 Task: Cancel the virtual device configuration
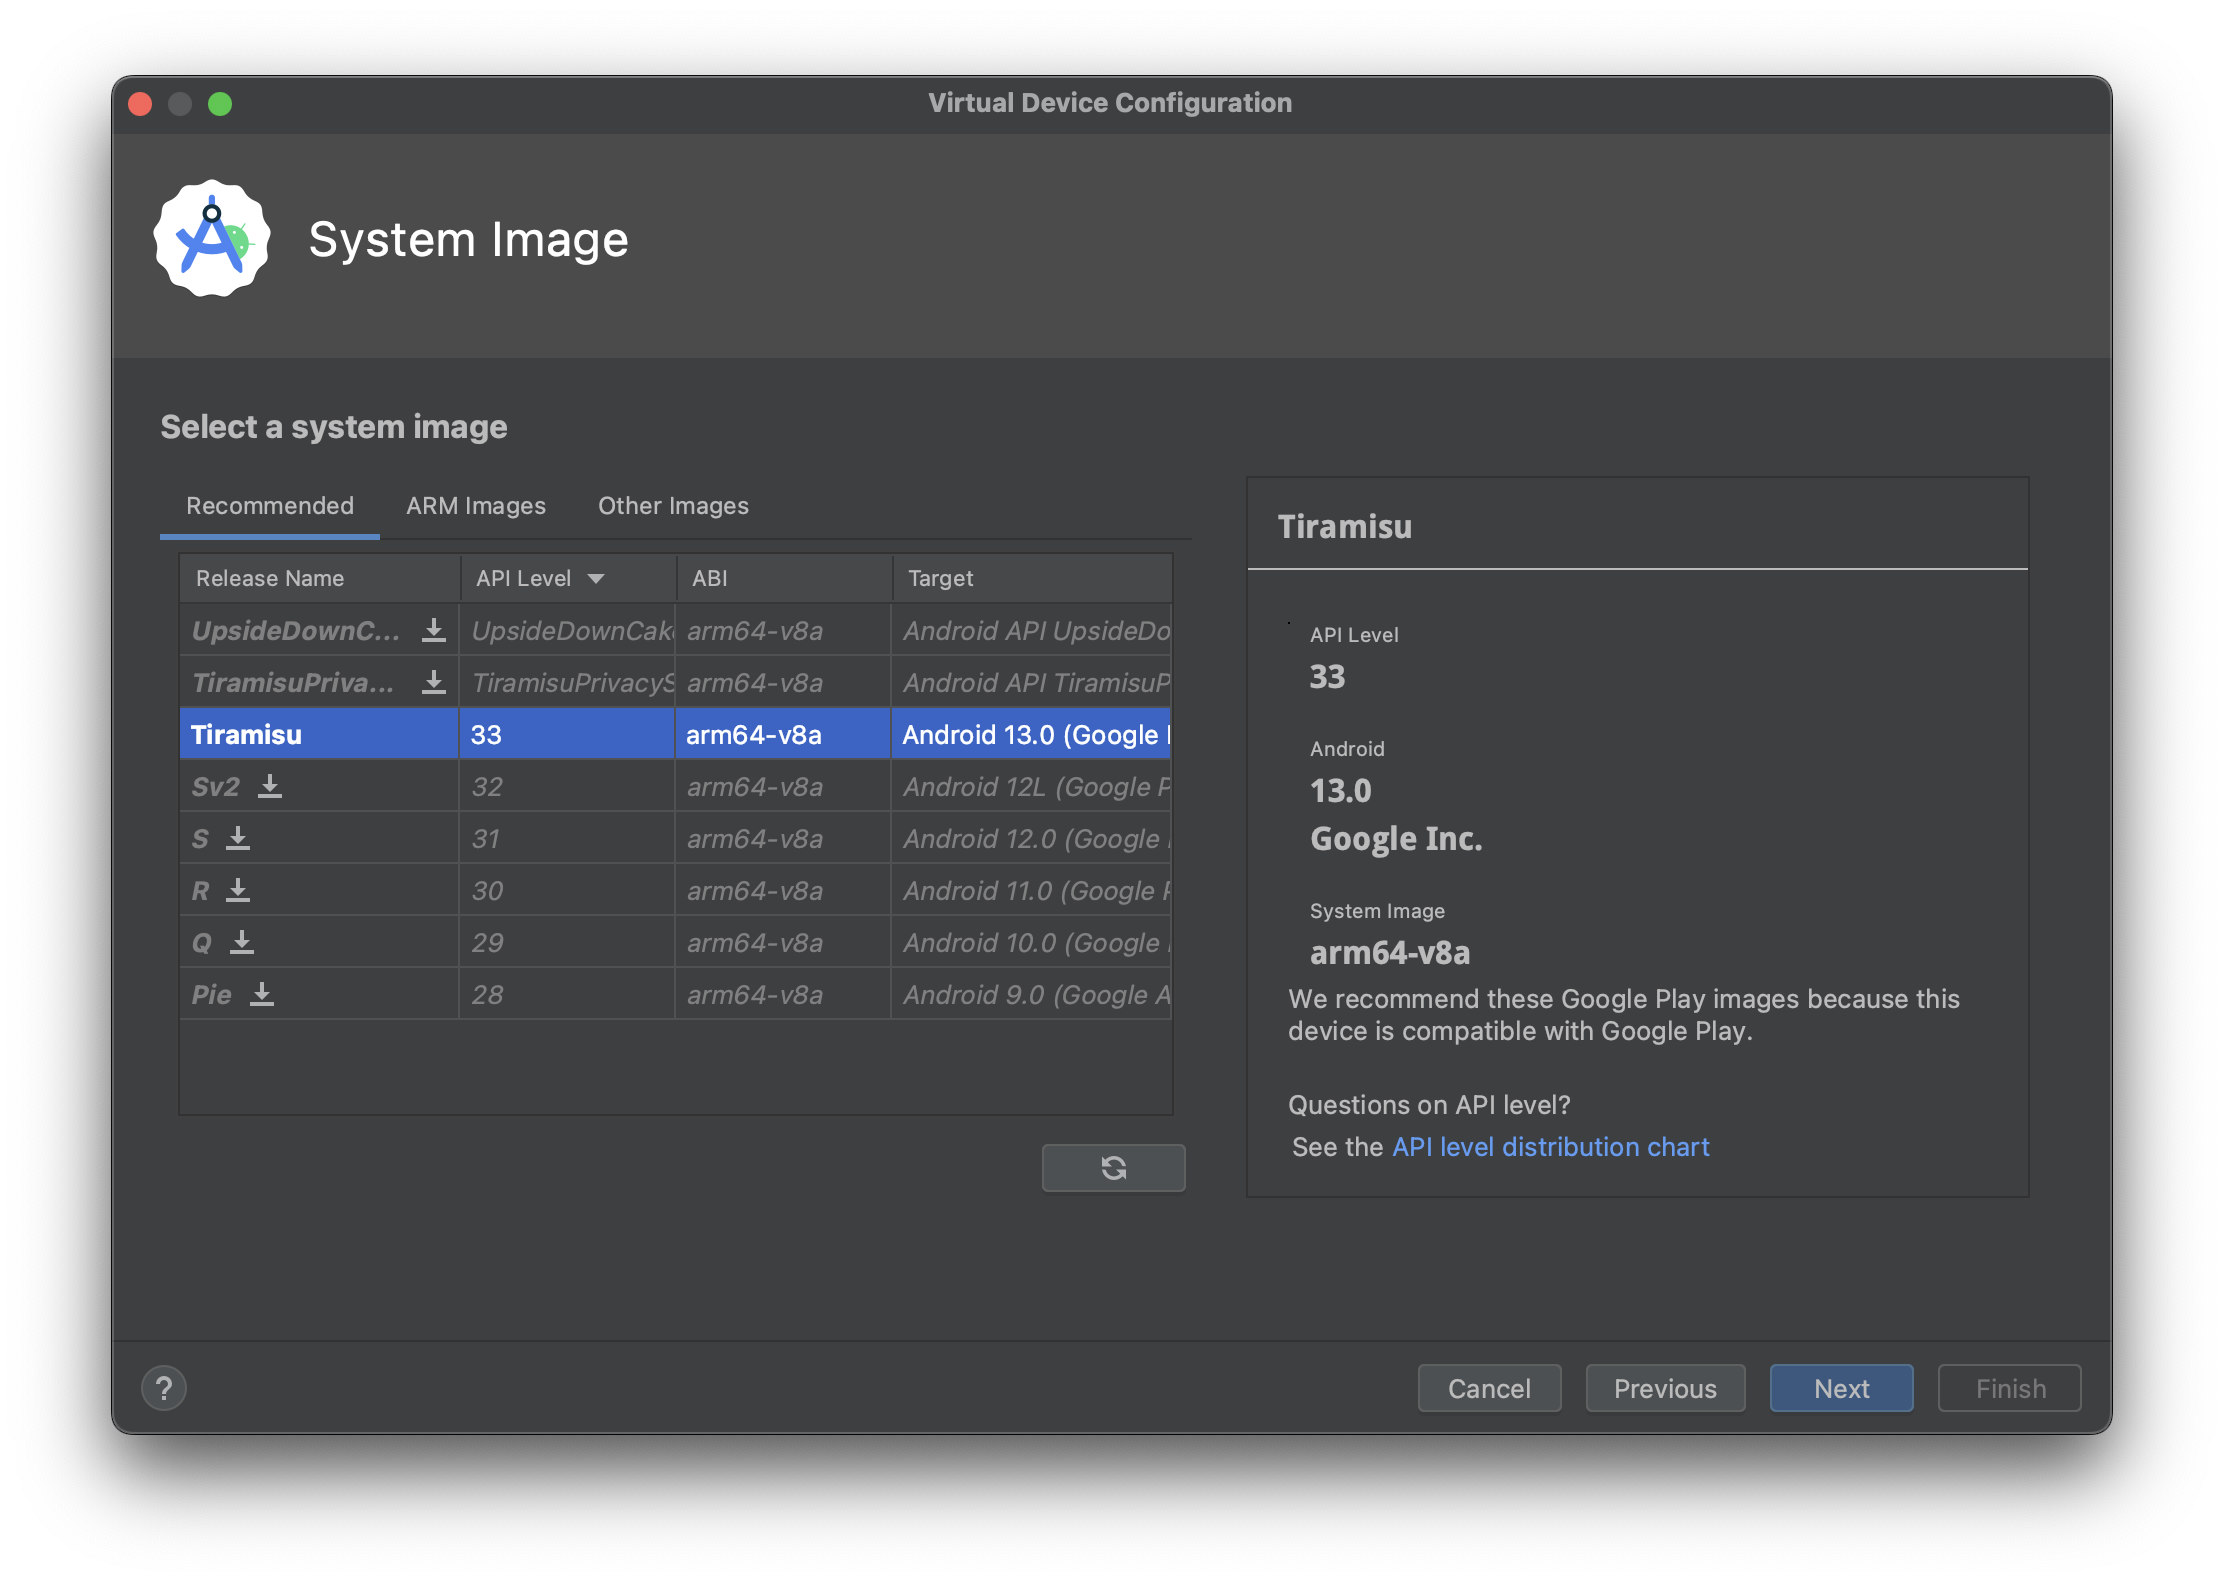tap(1489, 1388)
